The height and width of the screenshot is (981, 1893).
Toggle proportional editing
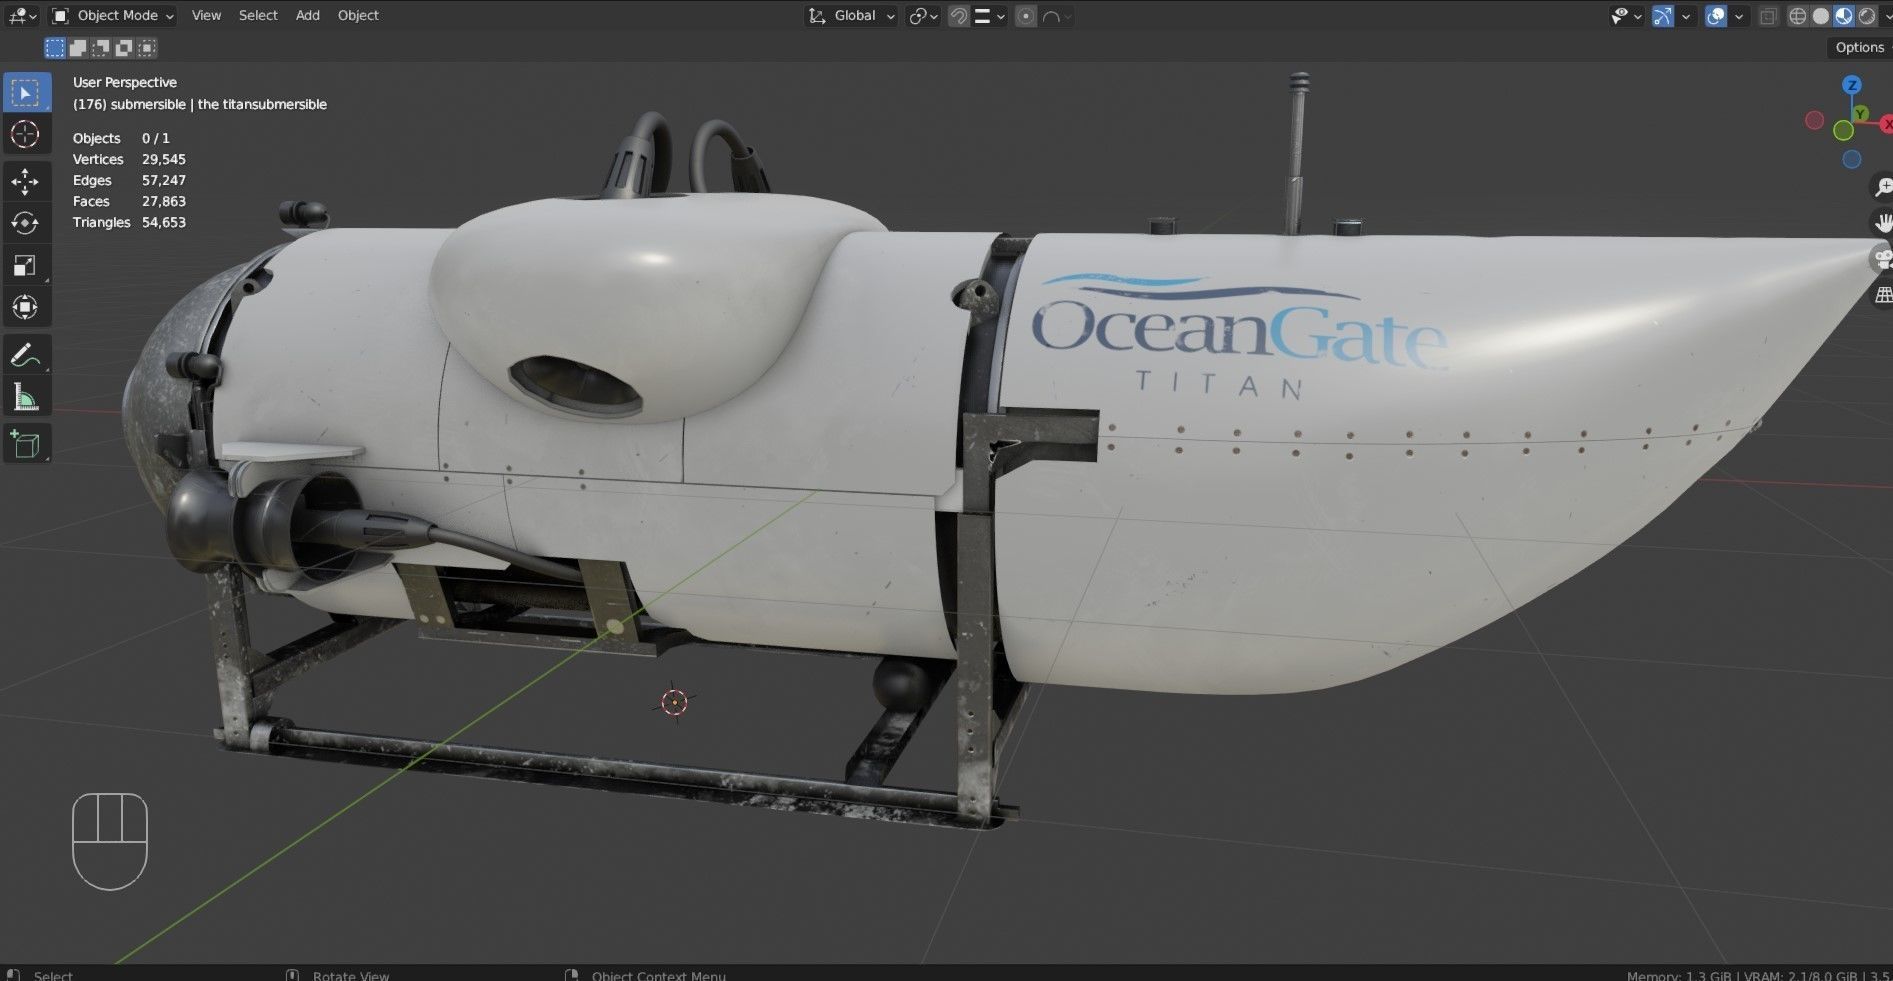[x=1025, y=16]
